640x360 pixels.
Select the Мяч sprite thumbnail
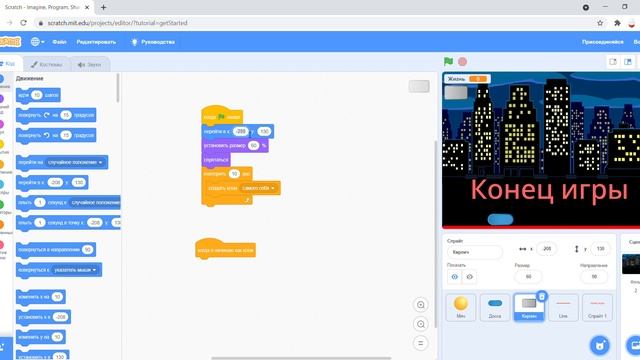click(460, 307)
